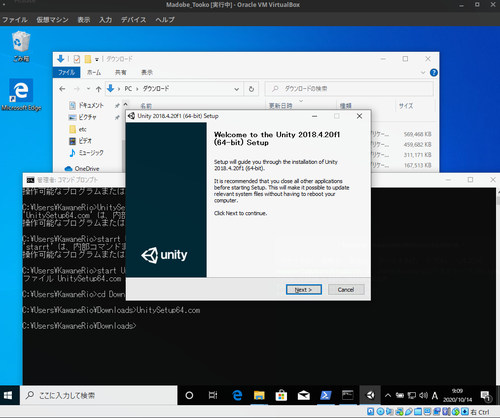This screenshot has width=500, height=418.
Task: Switch to Command Prompt taskbar icon
Action: click(348, 395)
